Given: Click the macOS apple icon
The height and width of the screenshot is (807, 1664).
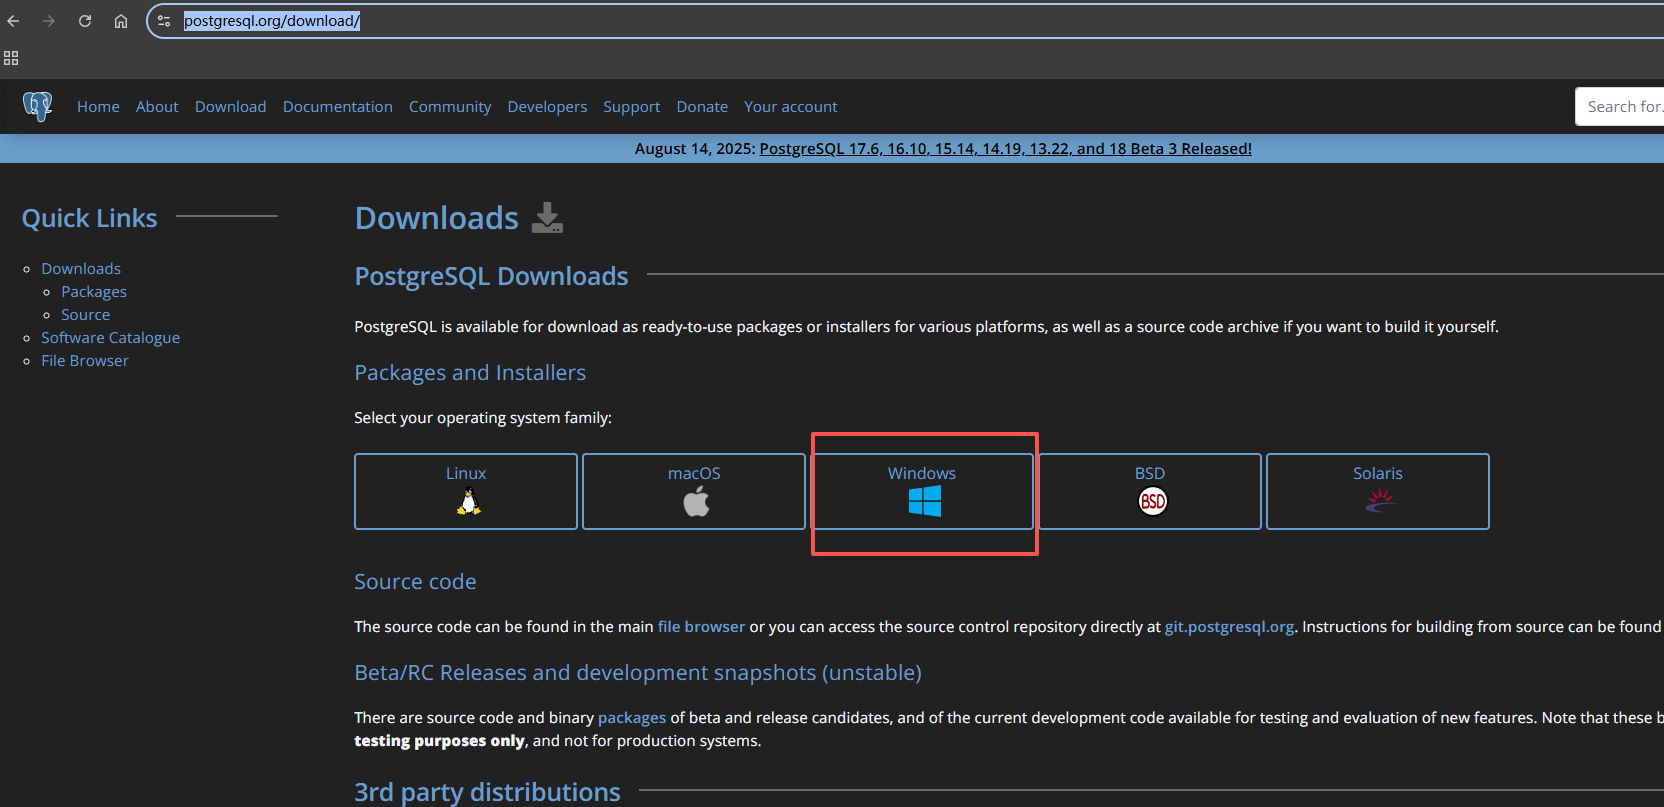Looking at the screenshot, I should coord(696,502).
